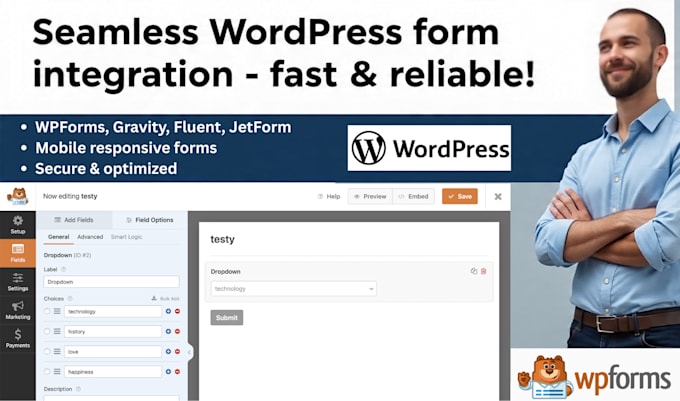This screenshot has height=401, width=680.
Task: Open the Smart Logic sub-tab
Action: tap(126, 237)
